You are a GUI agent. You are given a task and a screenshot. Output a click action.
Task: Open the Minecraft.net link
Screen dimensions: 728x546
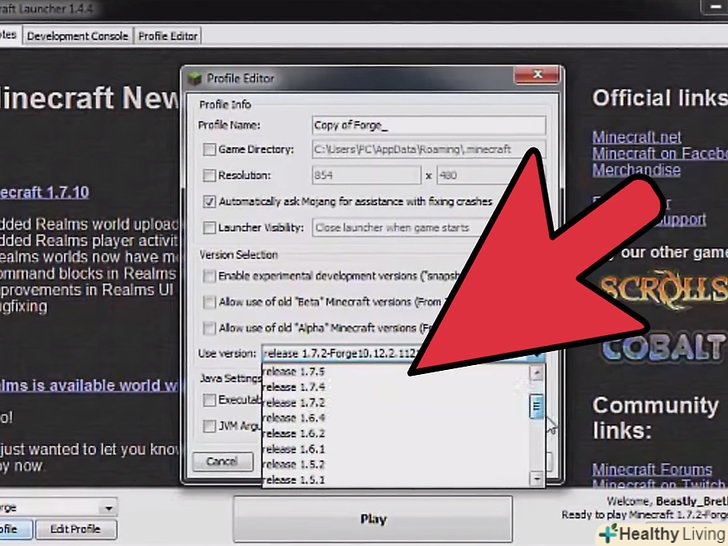[637, 137]
